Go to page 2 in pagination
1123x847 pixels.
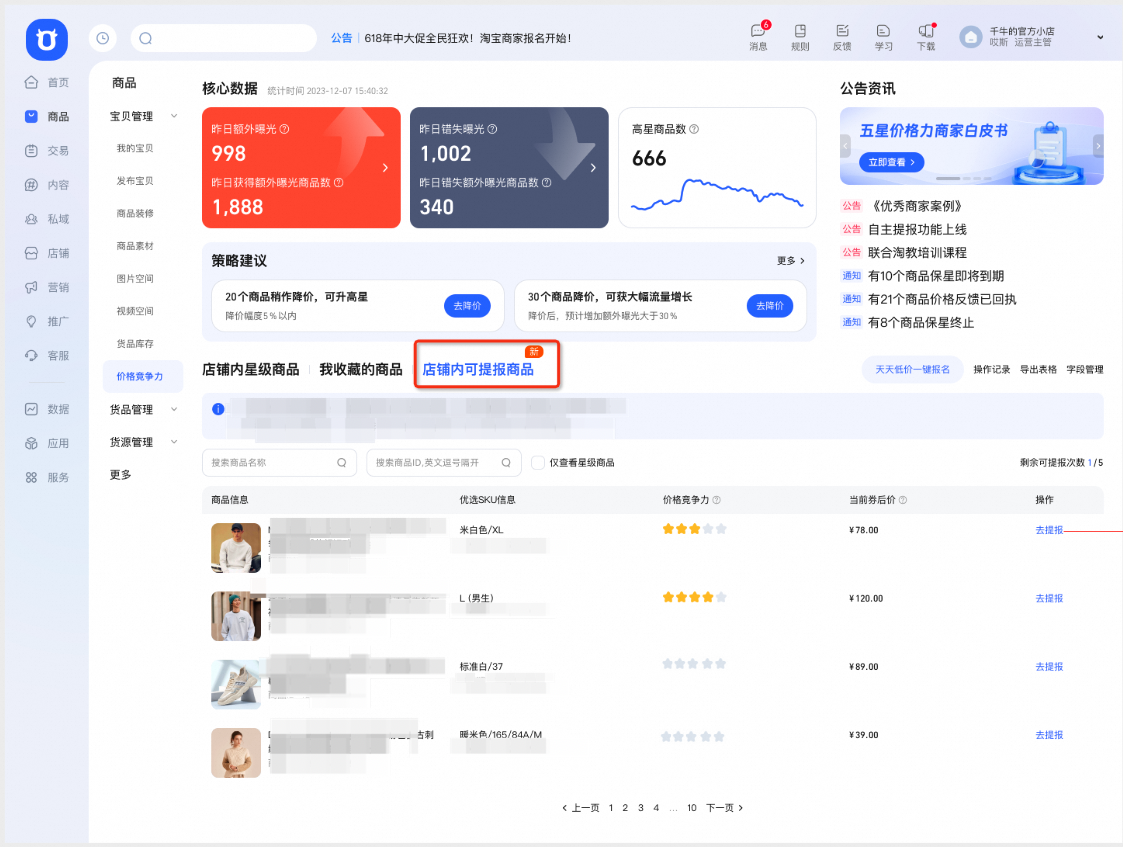click(625, 808)
